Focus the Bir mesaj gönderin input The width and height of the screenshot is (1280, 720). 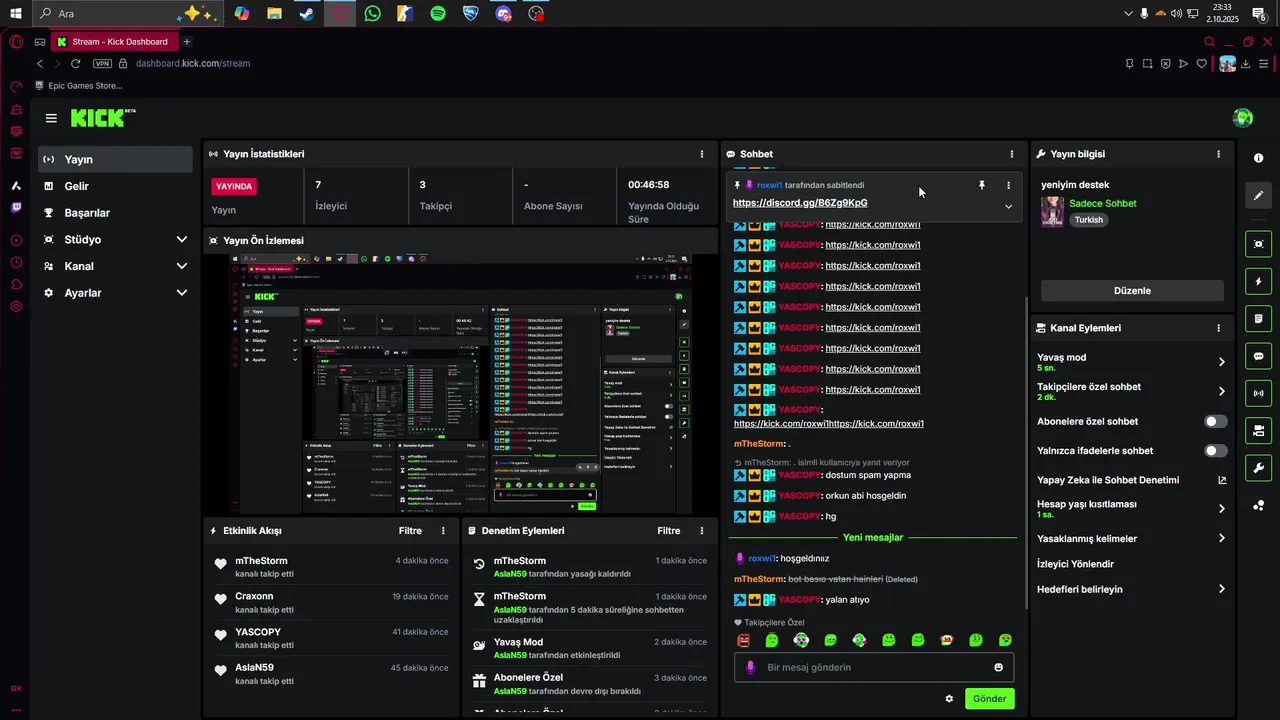(874, 667)
